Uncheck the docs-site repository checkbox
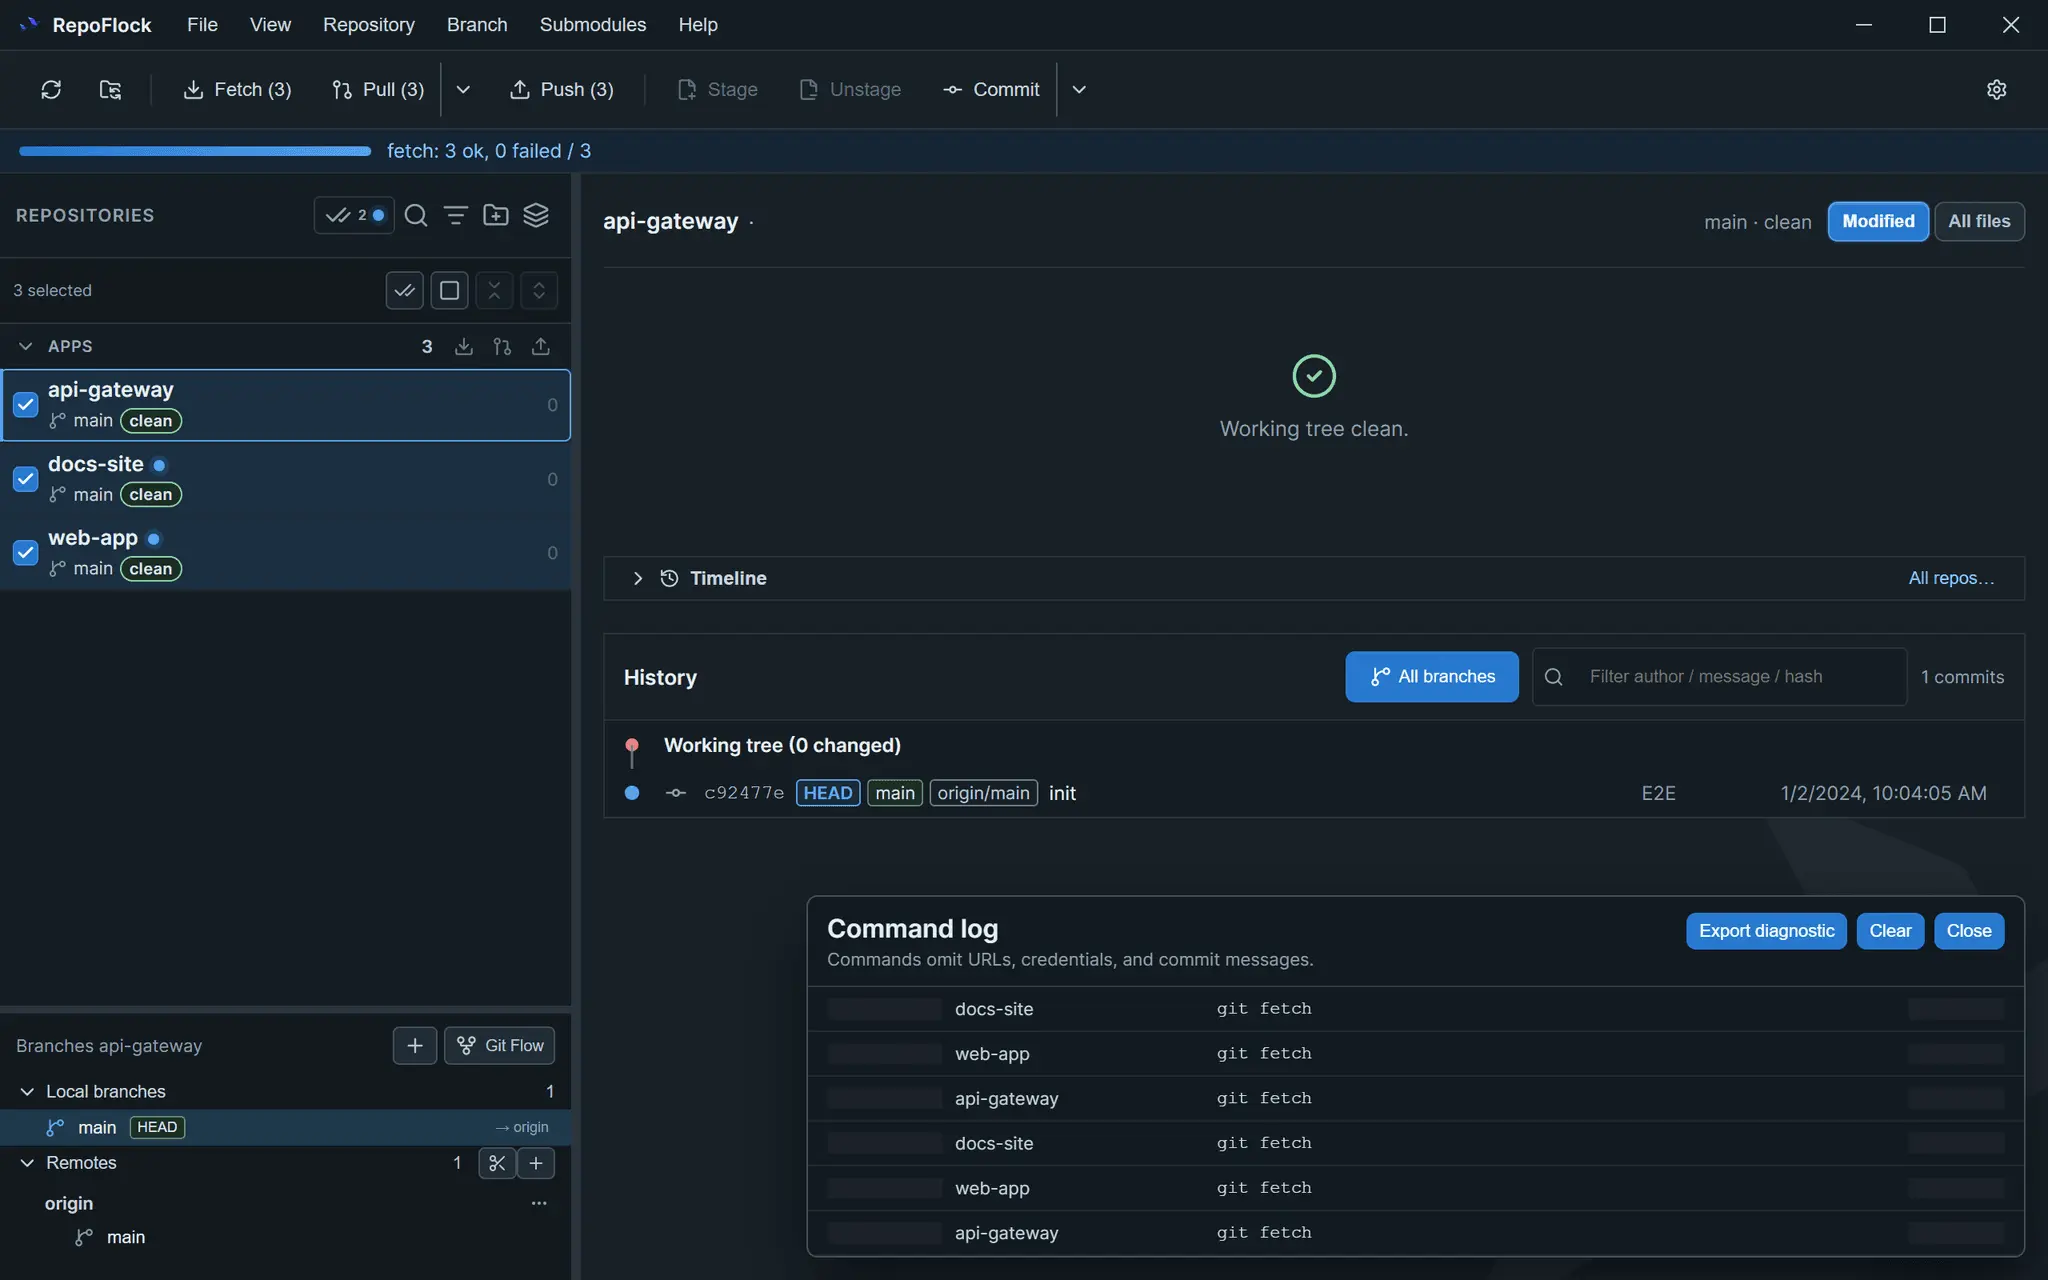This screenshot has width=2048, height=1280. [26, 478]
